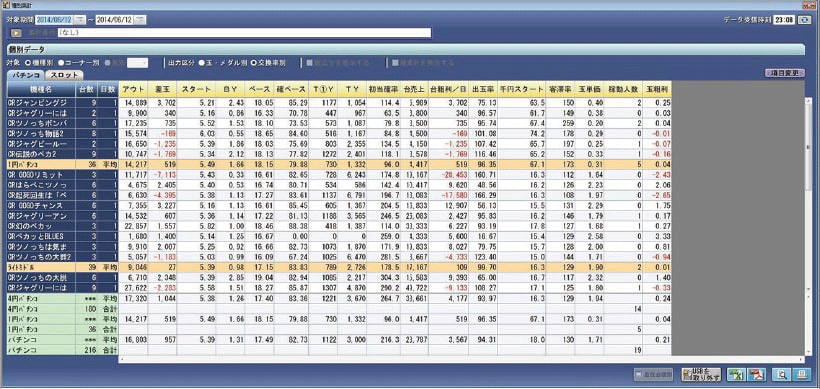Screen dimensions: 820x389
Task: Click the 千円スタート column header
Action: pos(521,89)
